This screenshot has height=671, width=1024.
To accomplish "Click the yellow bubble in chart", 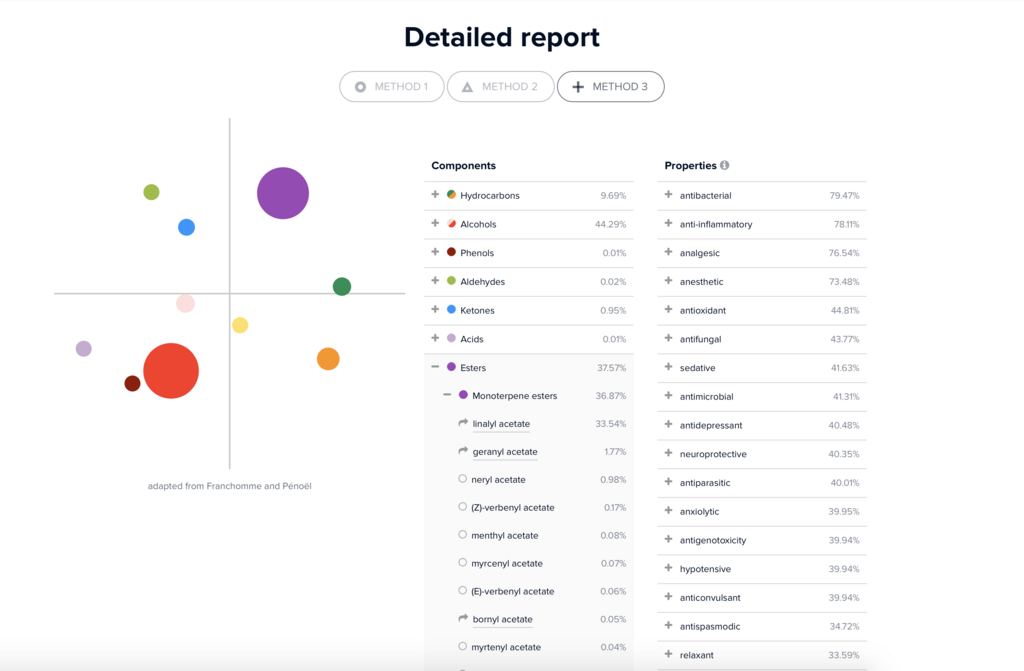I will (x=240, y=325).
